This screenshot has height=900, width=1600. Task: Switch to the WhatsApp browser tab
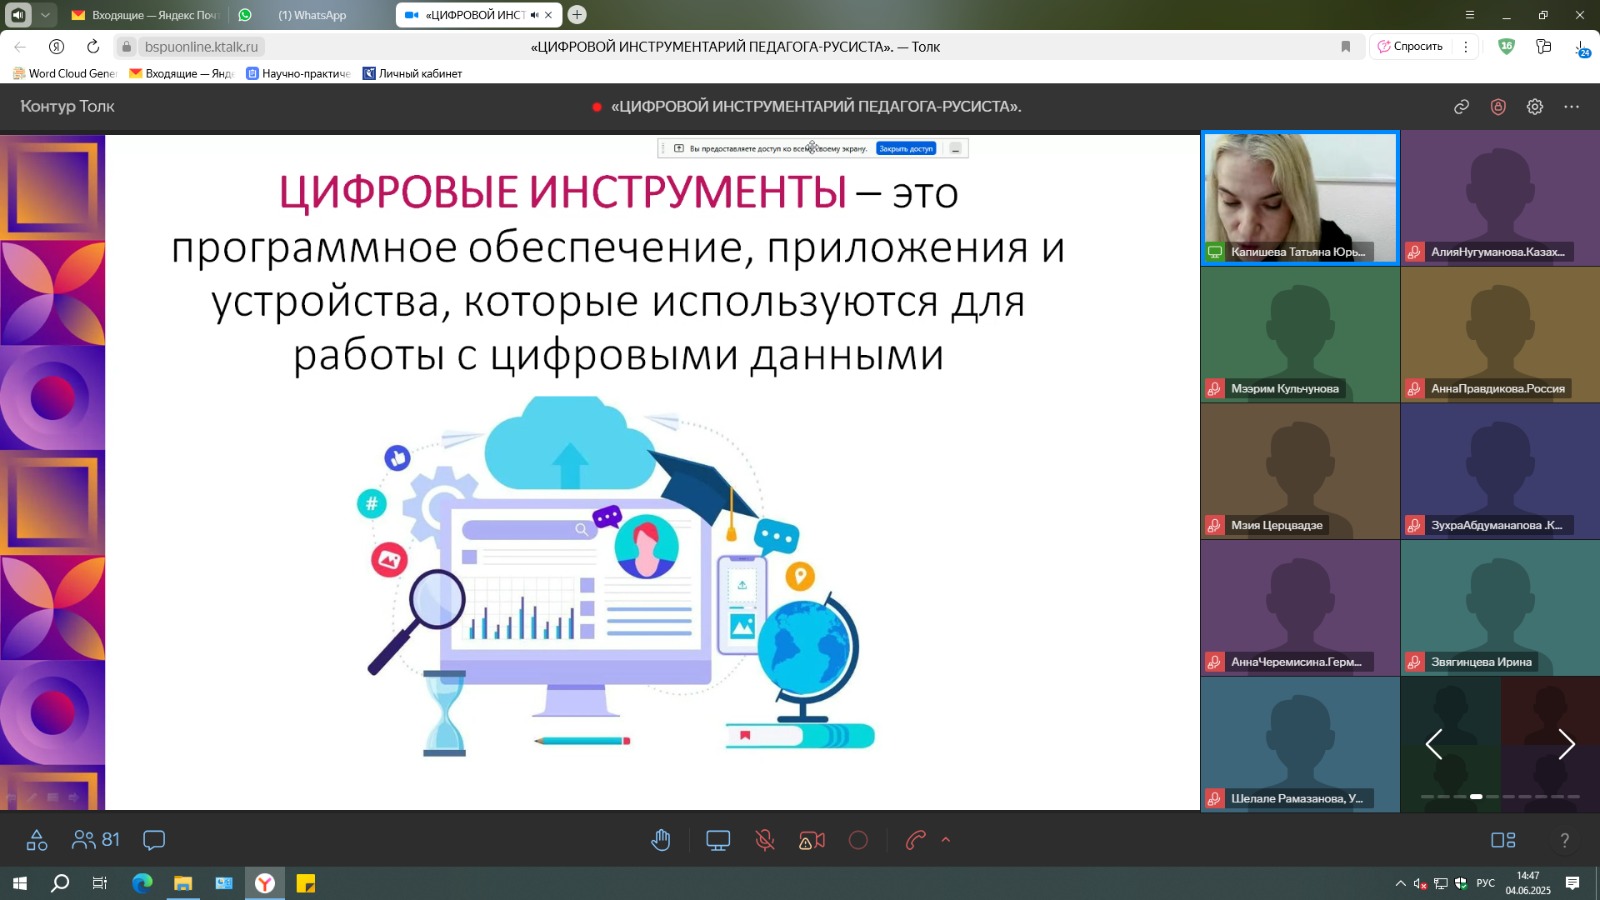point(312,15)
